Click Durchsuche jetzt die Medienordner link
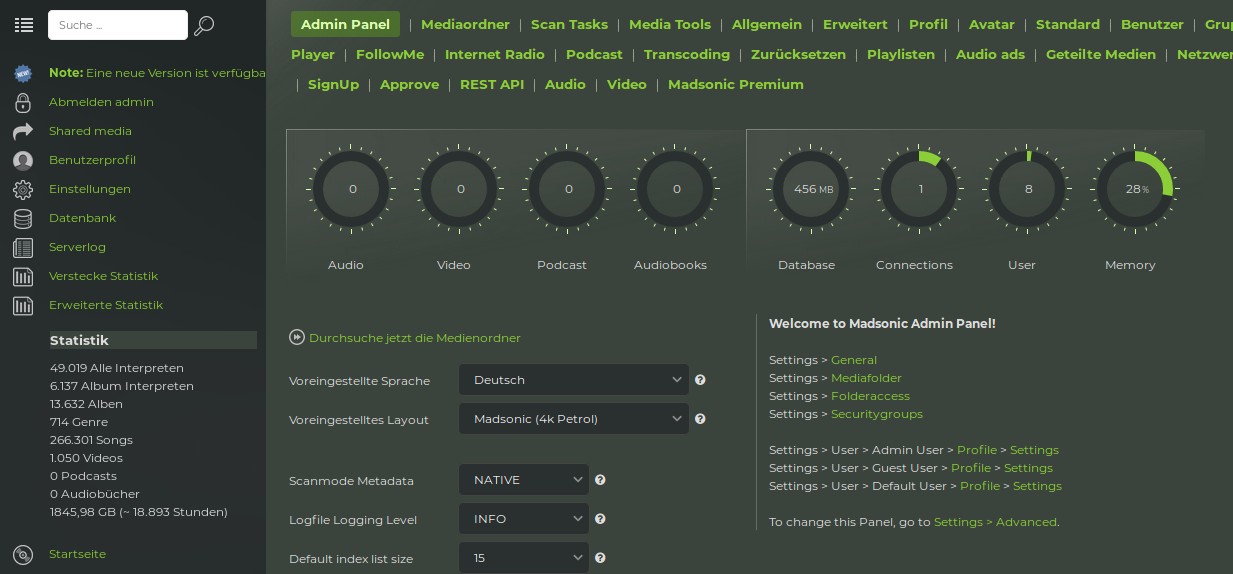 414,338
